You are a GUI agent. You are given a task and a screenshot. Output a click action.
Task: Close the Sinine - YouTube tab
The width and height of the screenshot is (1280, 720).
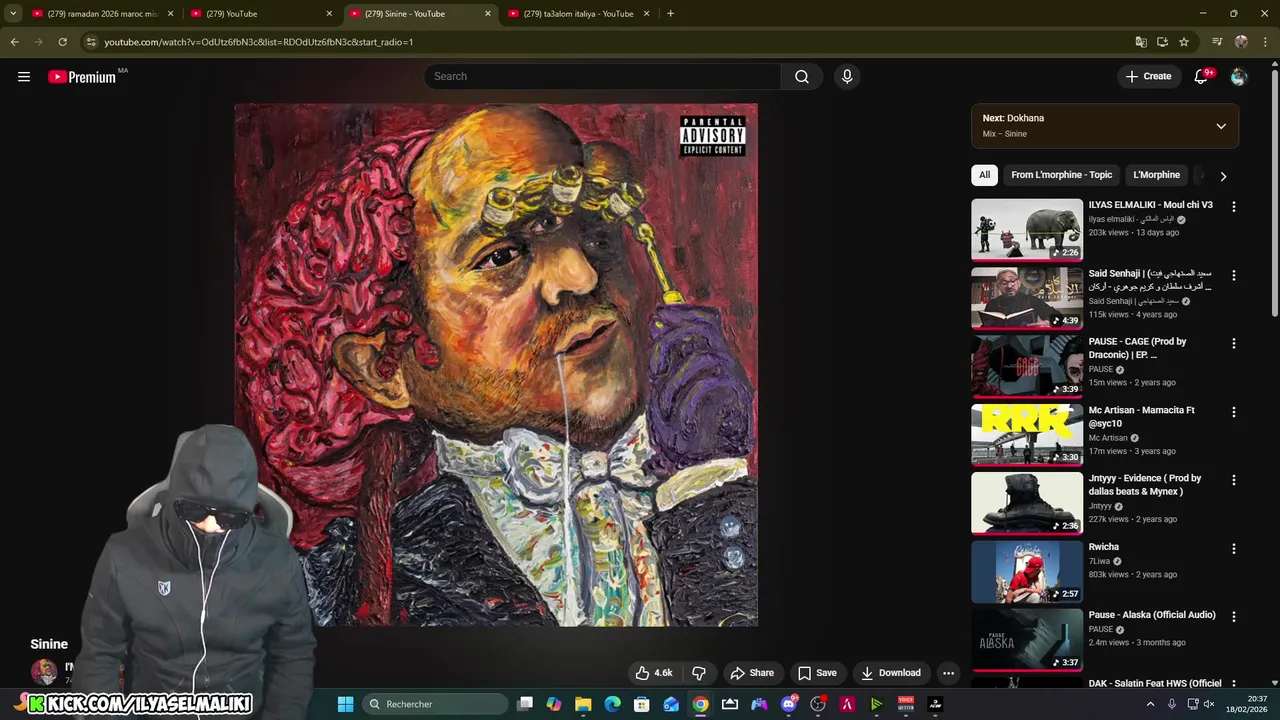pos(488,14)
